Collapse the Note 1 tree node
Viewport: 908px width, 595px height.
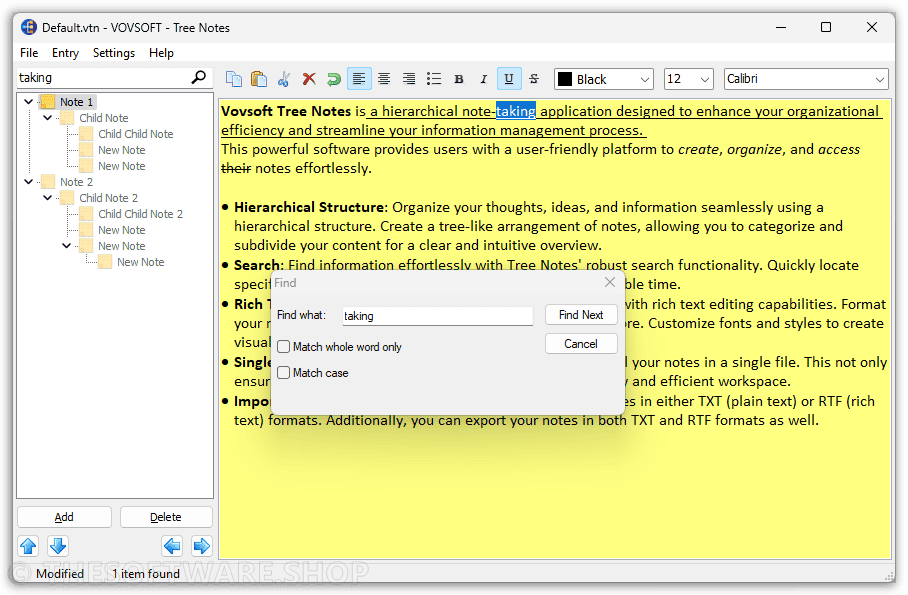tap(28, 101)
